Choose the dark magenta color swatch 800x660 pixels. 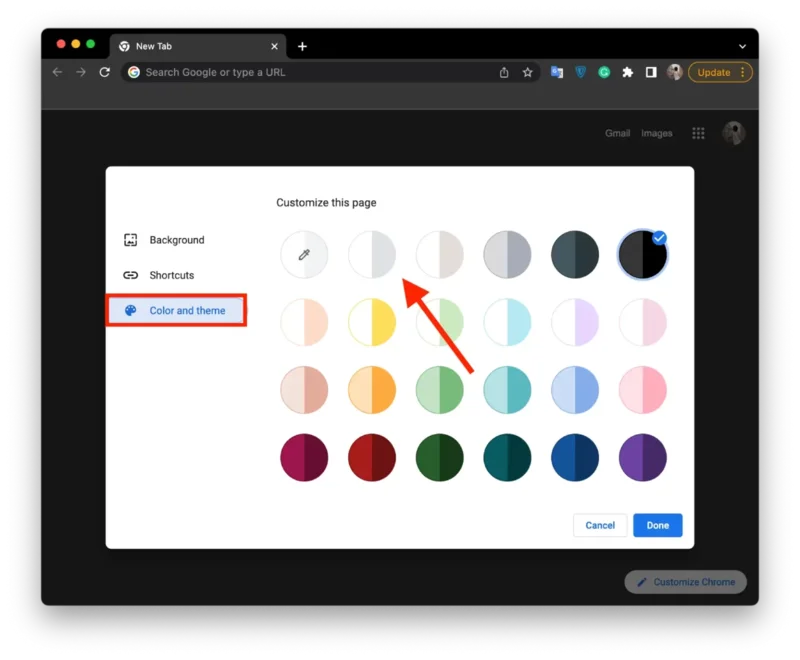tap(304, 458)
